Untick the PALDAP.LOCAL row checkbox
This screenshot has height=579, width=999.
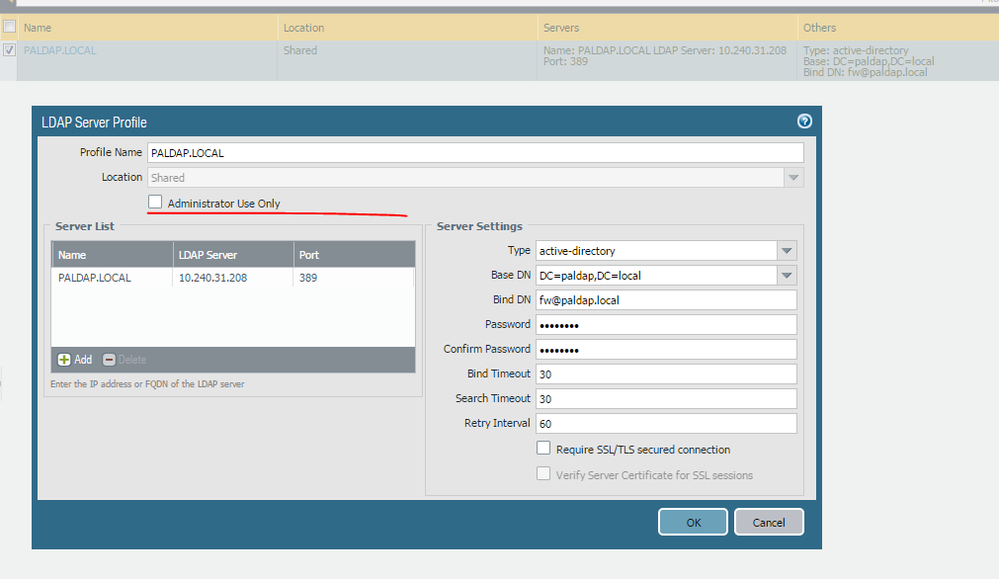pos(9,50)
